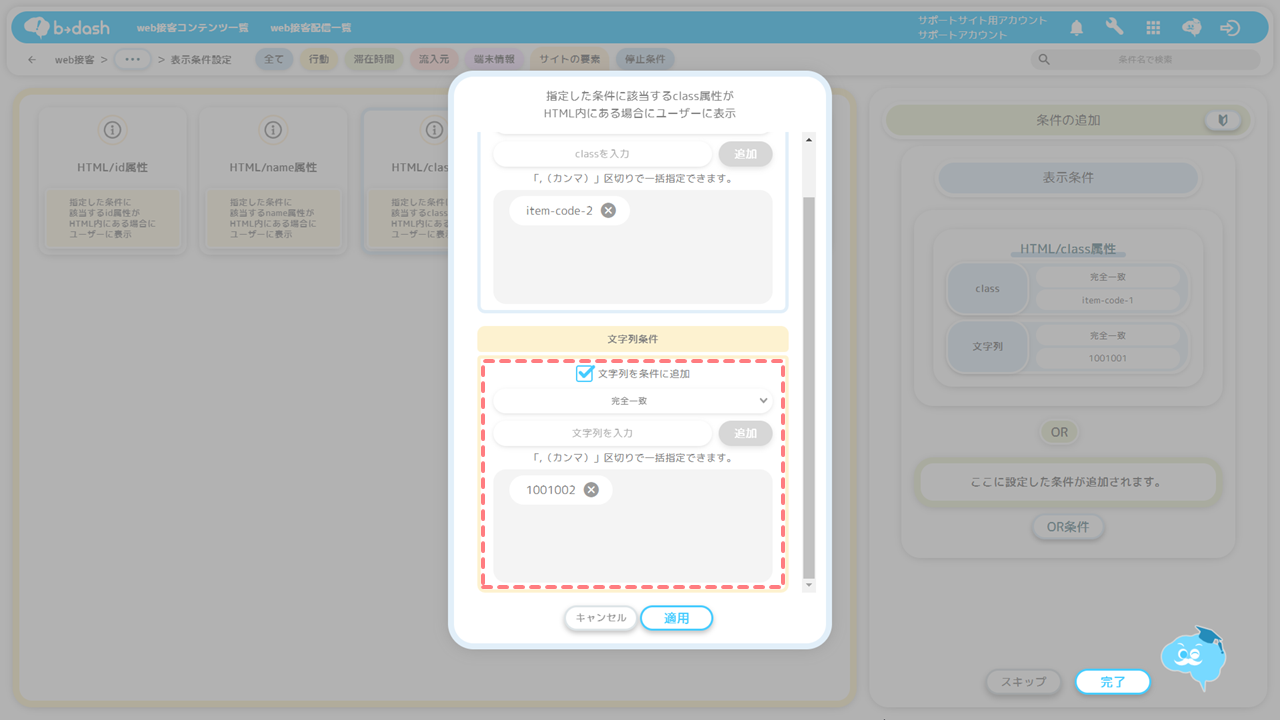Open the notifications bell
Viewport: 1280px width, 720px height.
1077,28
